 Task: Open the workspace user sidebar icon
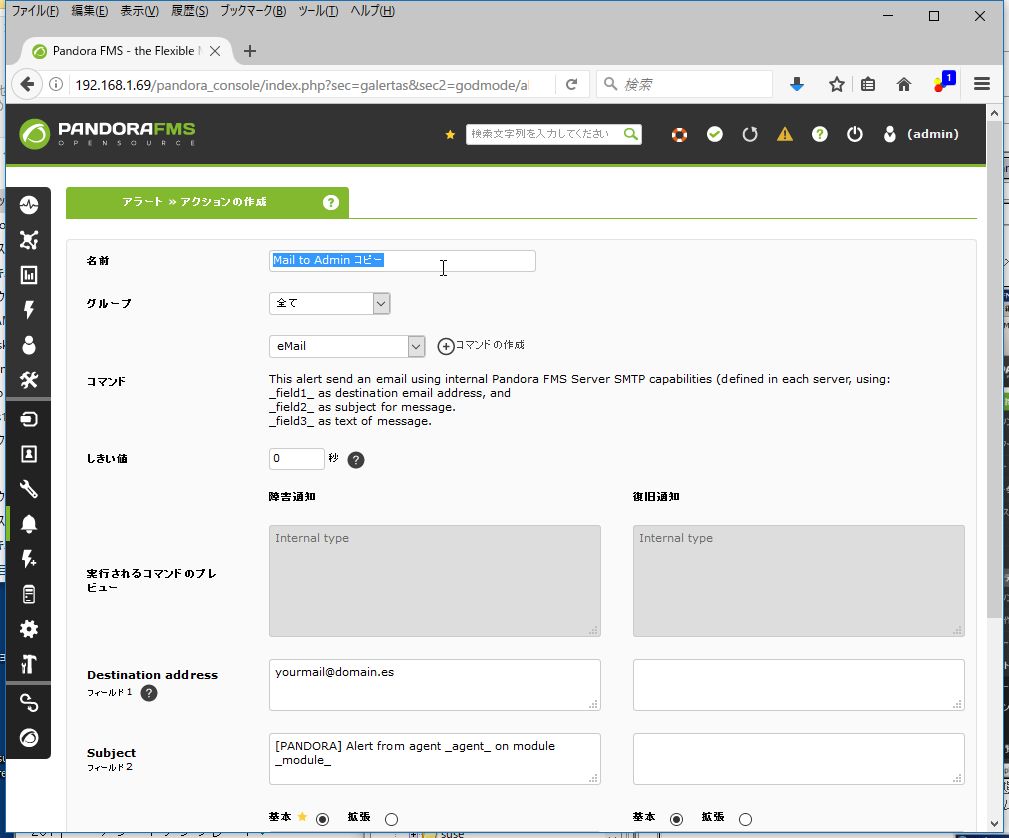(x=29, y=345)
